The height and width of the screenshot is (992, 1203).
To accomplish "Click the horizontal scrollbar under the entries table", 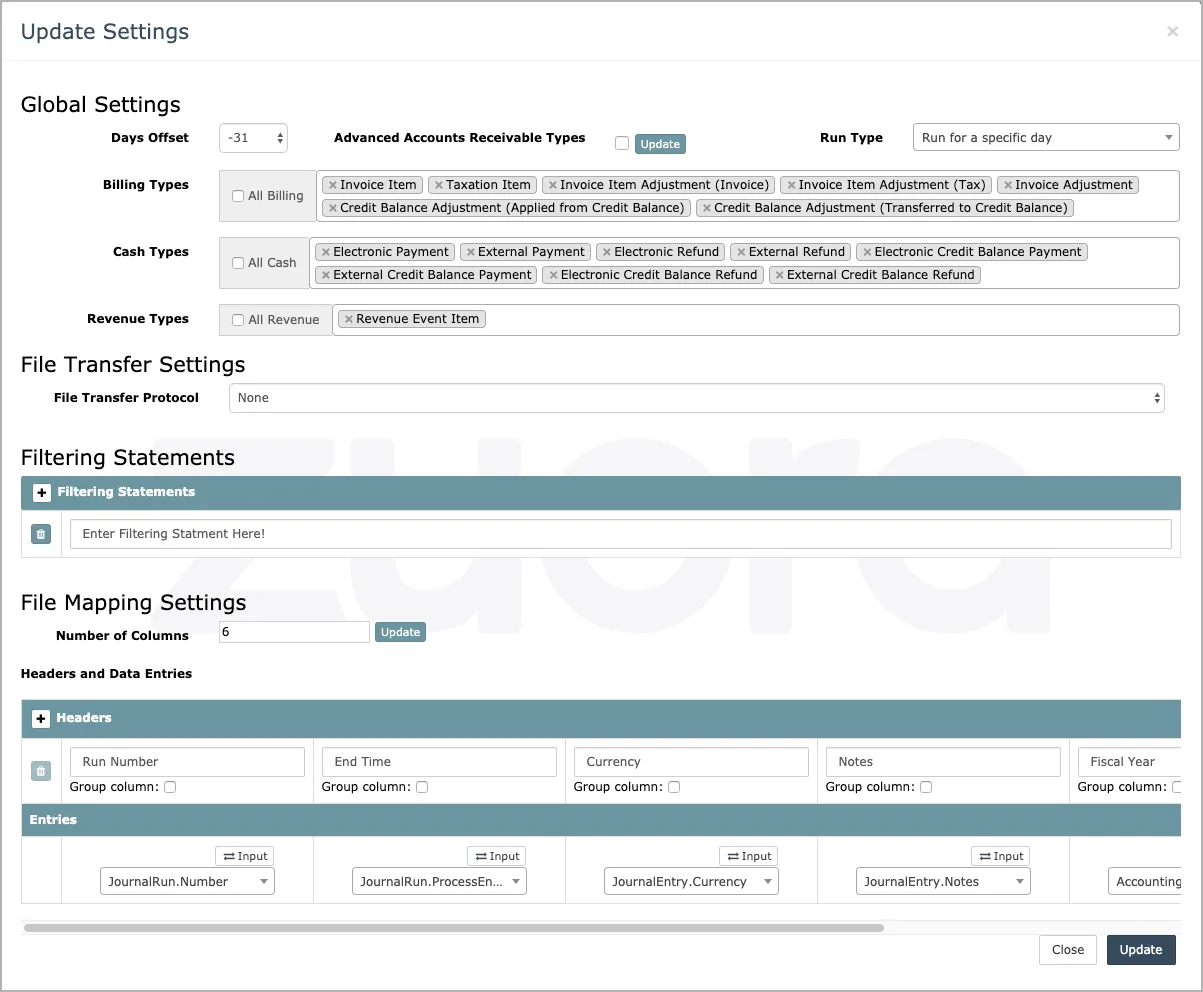I will (x=454, y=928).
